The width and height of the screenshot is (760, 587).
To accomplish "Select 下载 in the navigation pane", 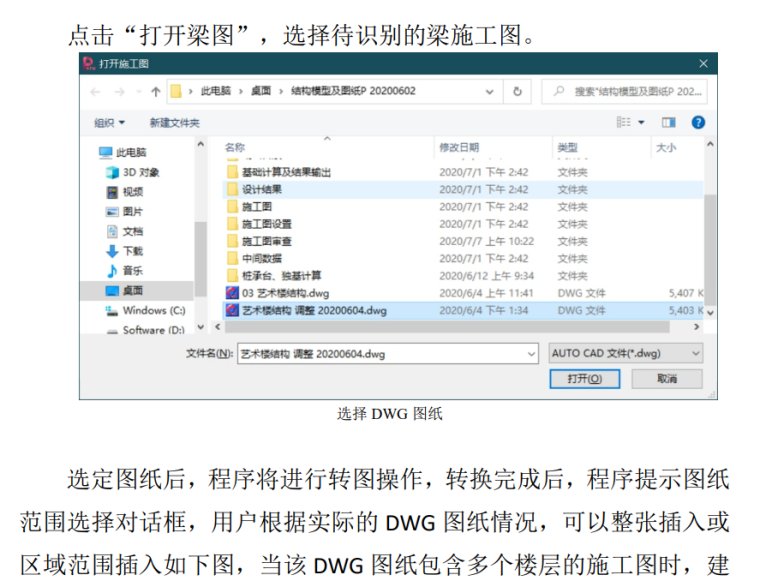I will (x=132, y=251).
